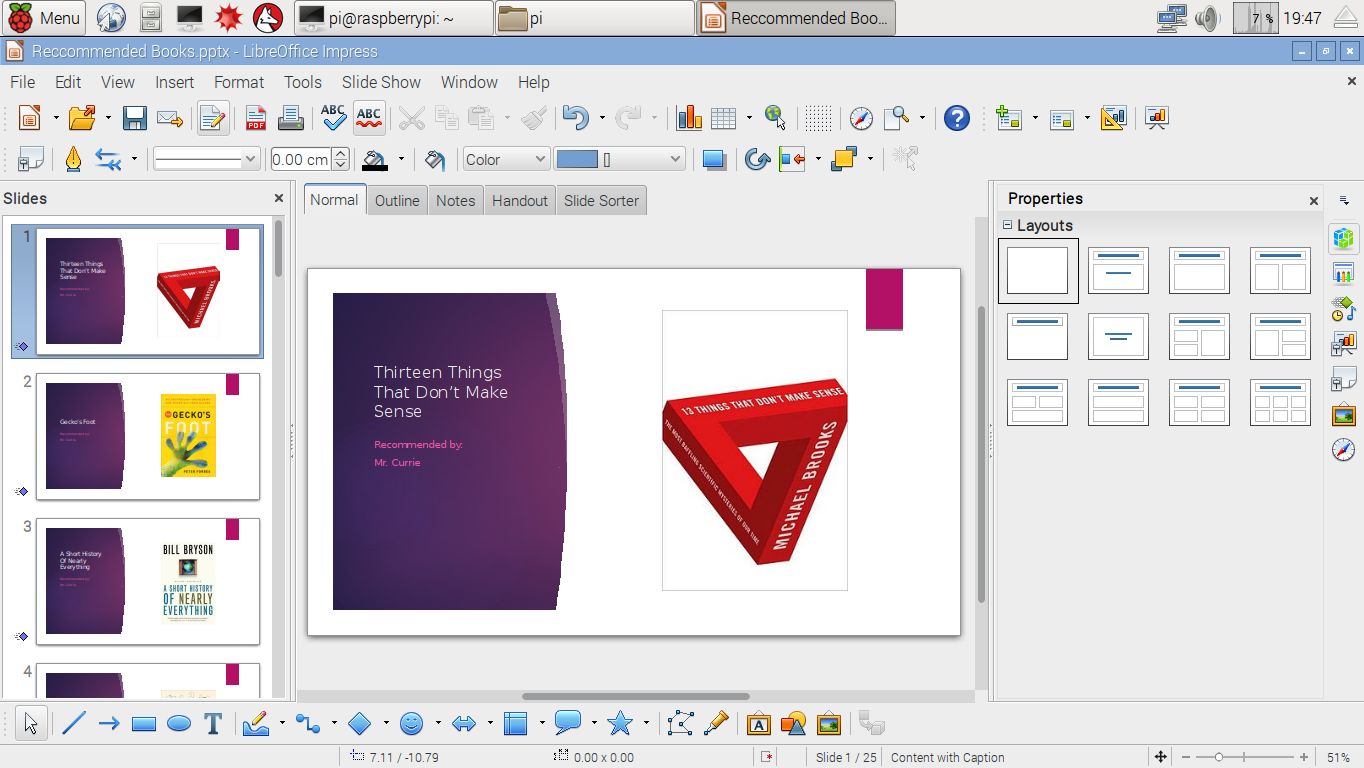Start the slide show from the toolbar icon
Viewport: 1364px width, 768px height.
coord(1157,118)
